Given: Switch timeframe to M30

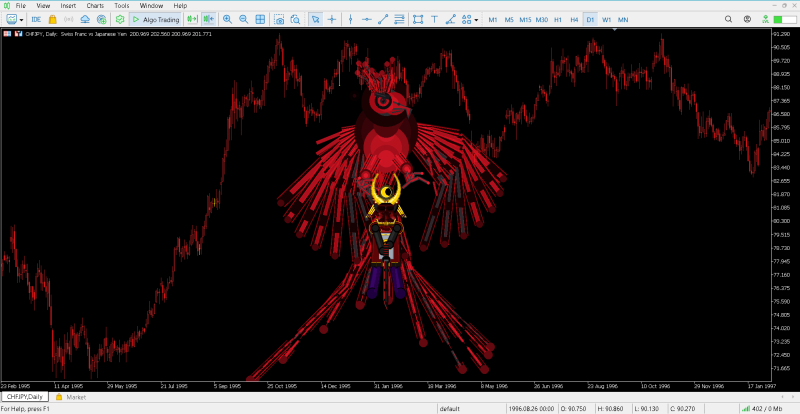Looking at the screenshot, I should point(542,20).
